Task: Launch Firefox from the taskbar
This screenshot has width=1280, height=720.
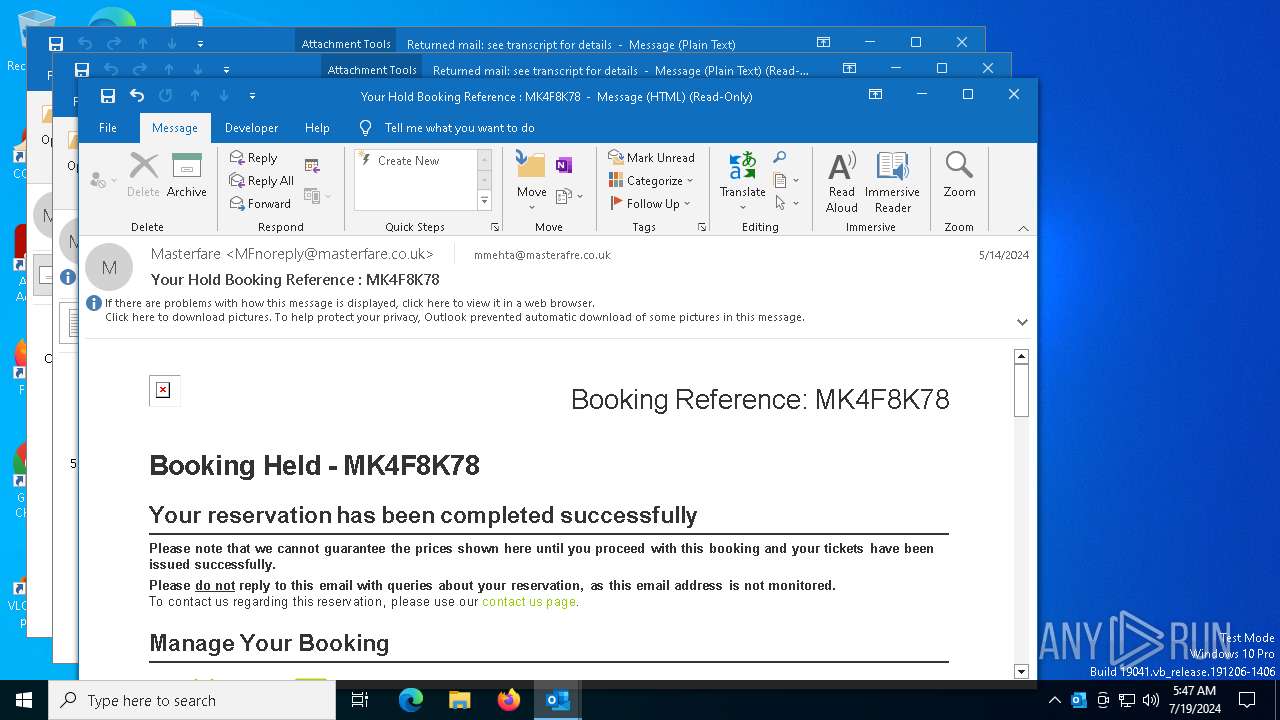Action: pos(508,700)
